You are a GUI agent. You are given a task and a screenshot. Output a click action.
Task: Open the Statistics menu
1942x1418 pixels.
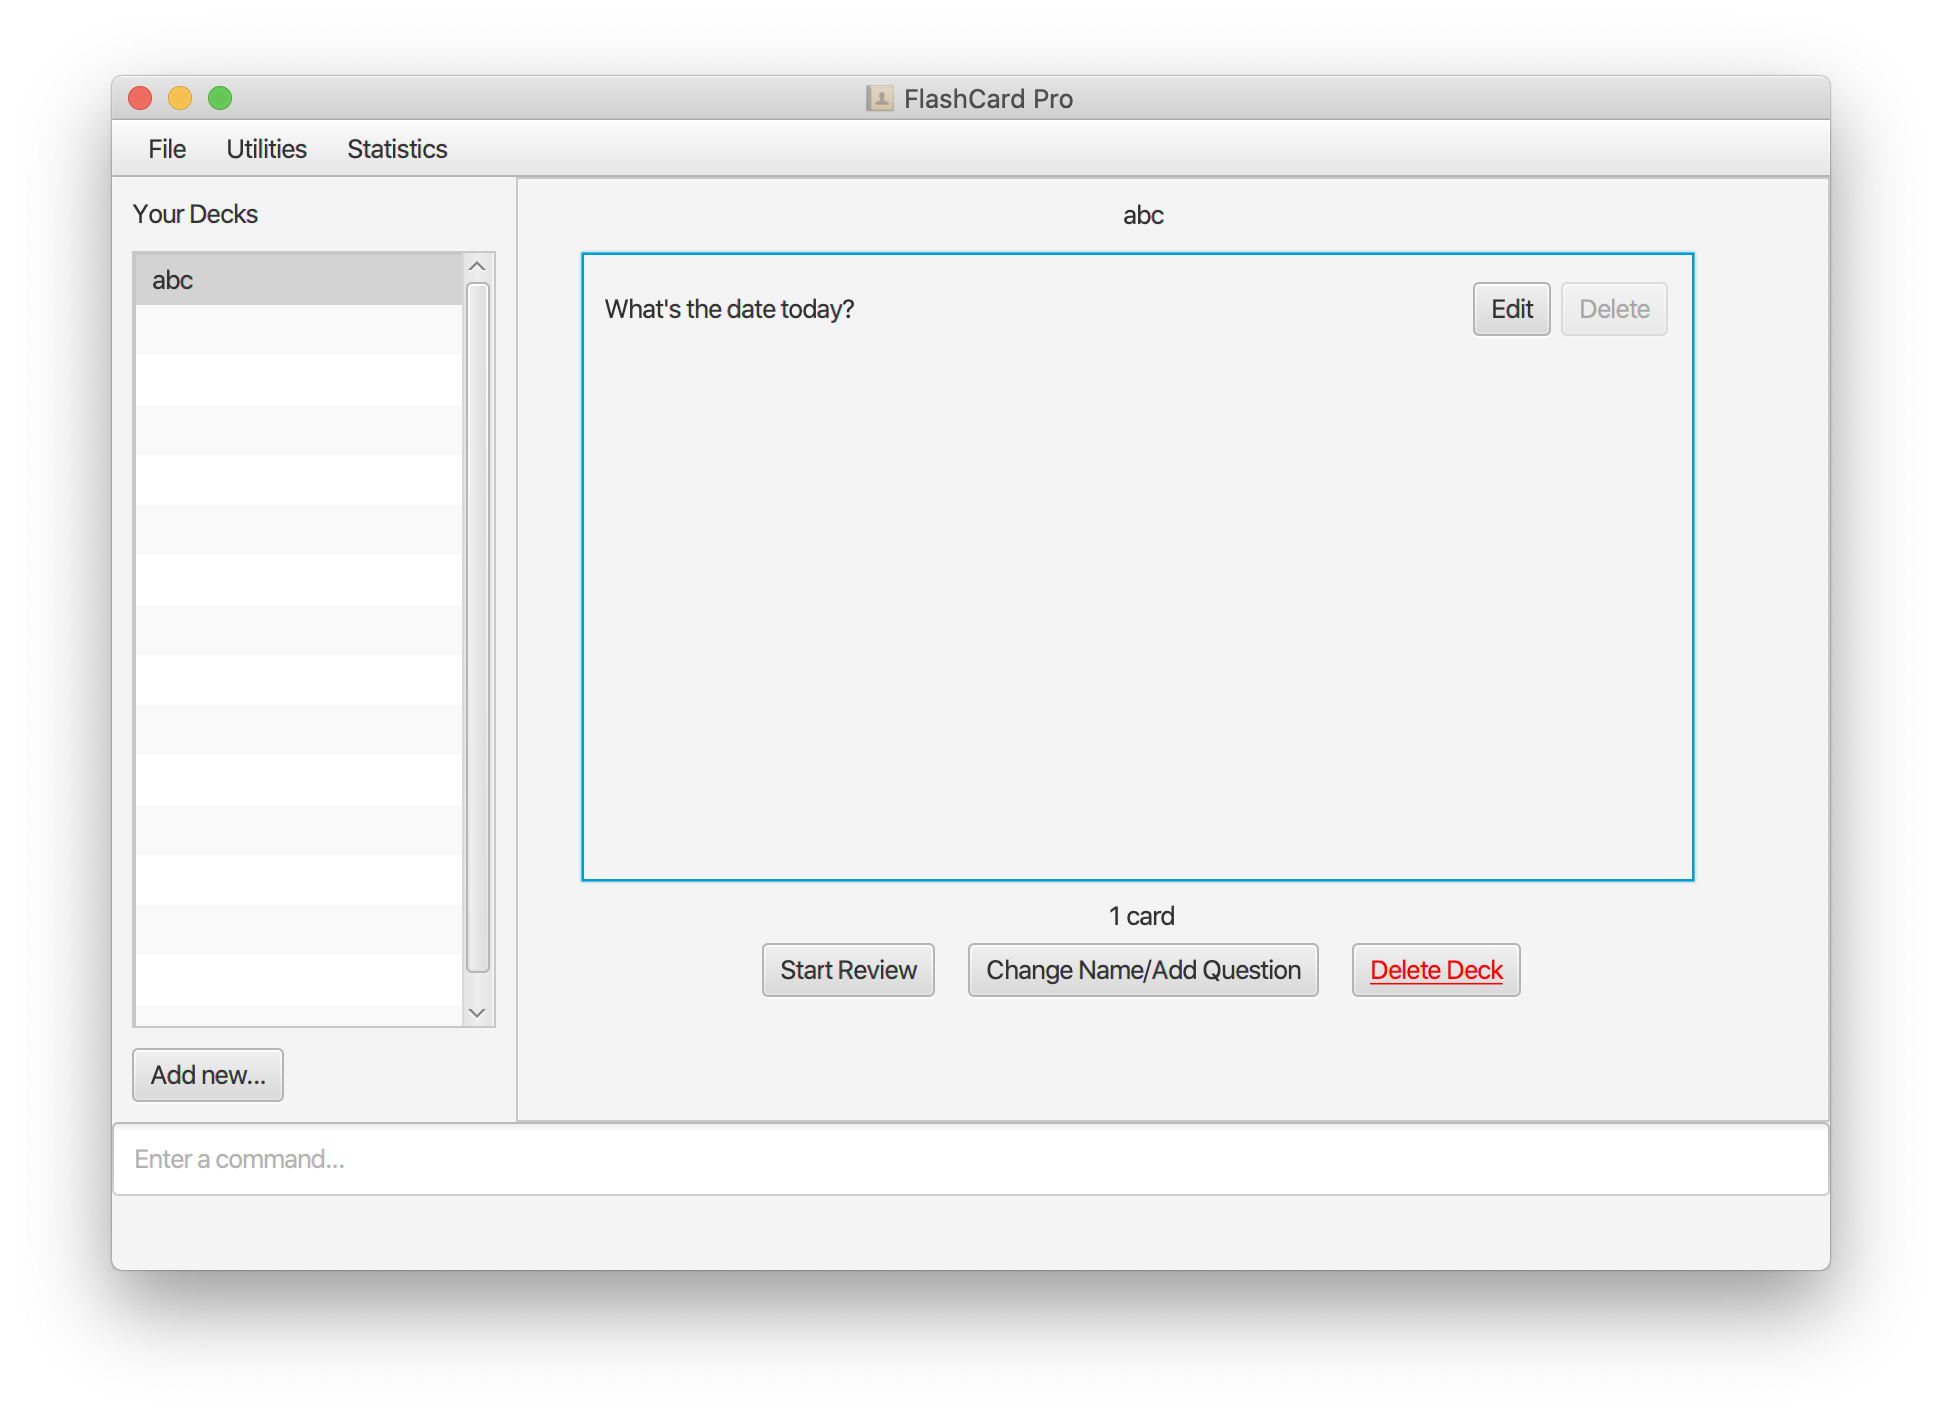pyautogui.click(x=397, y=149)
